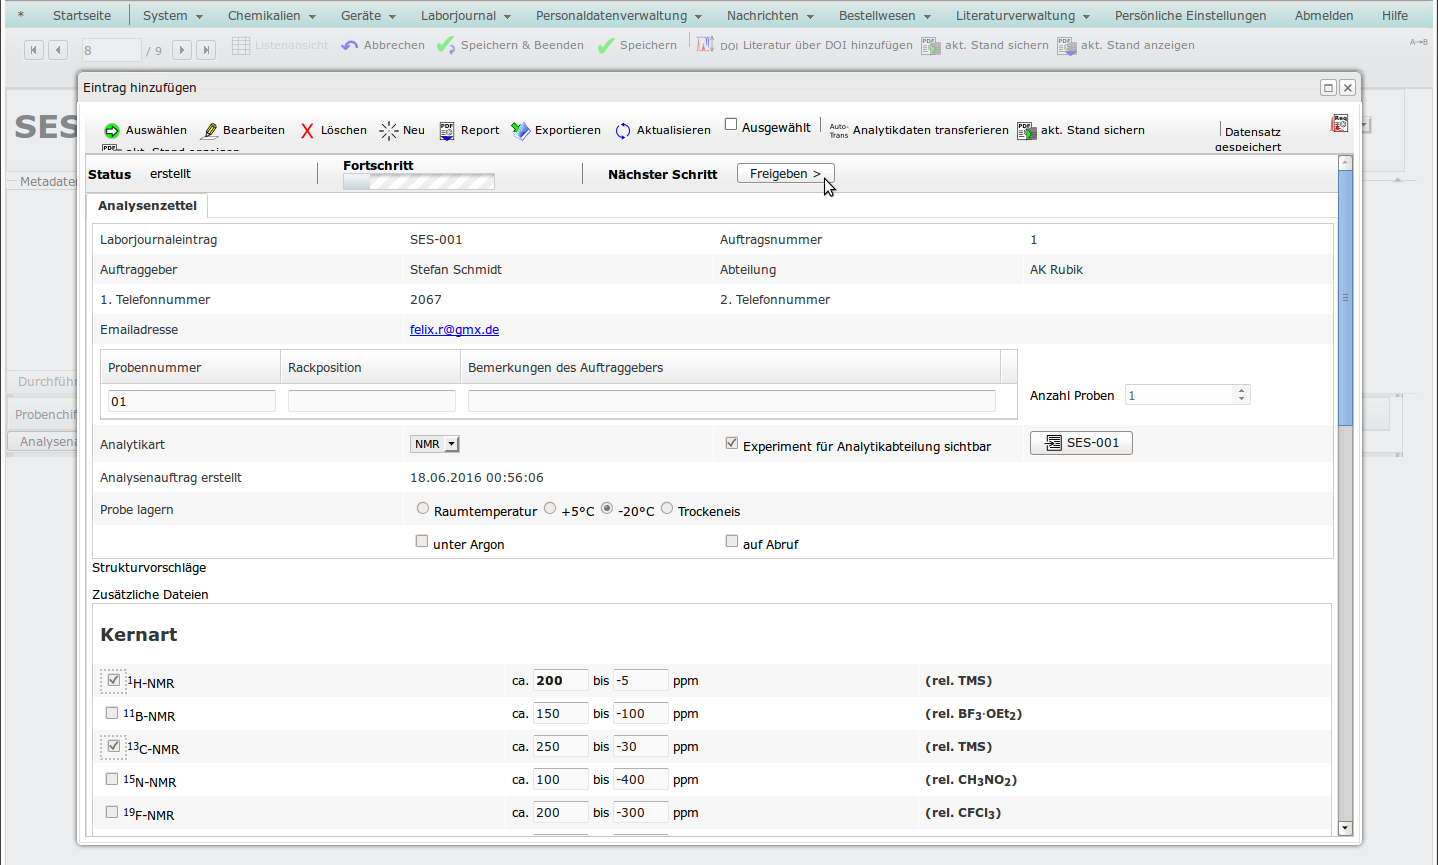Open the felix.r@gmx.de email link
The height and width of the screenshot is (865, 1438).
(x=454, y=330)
